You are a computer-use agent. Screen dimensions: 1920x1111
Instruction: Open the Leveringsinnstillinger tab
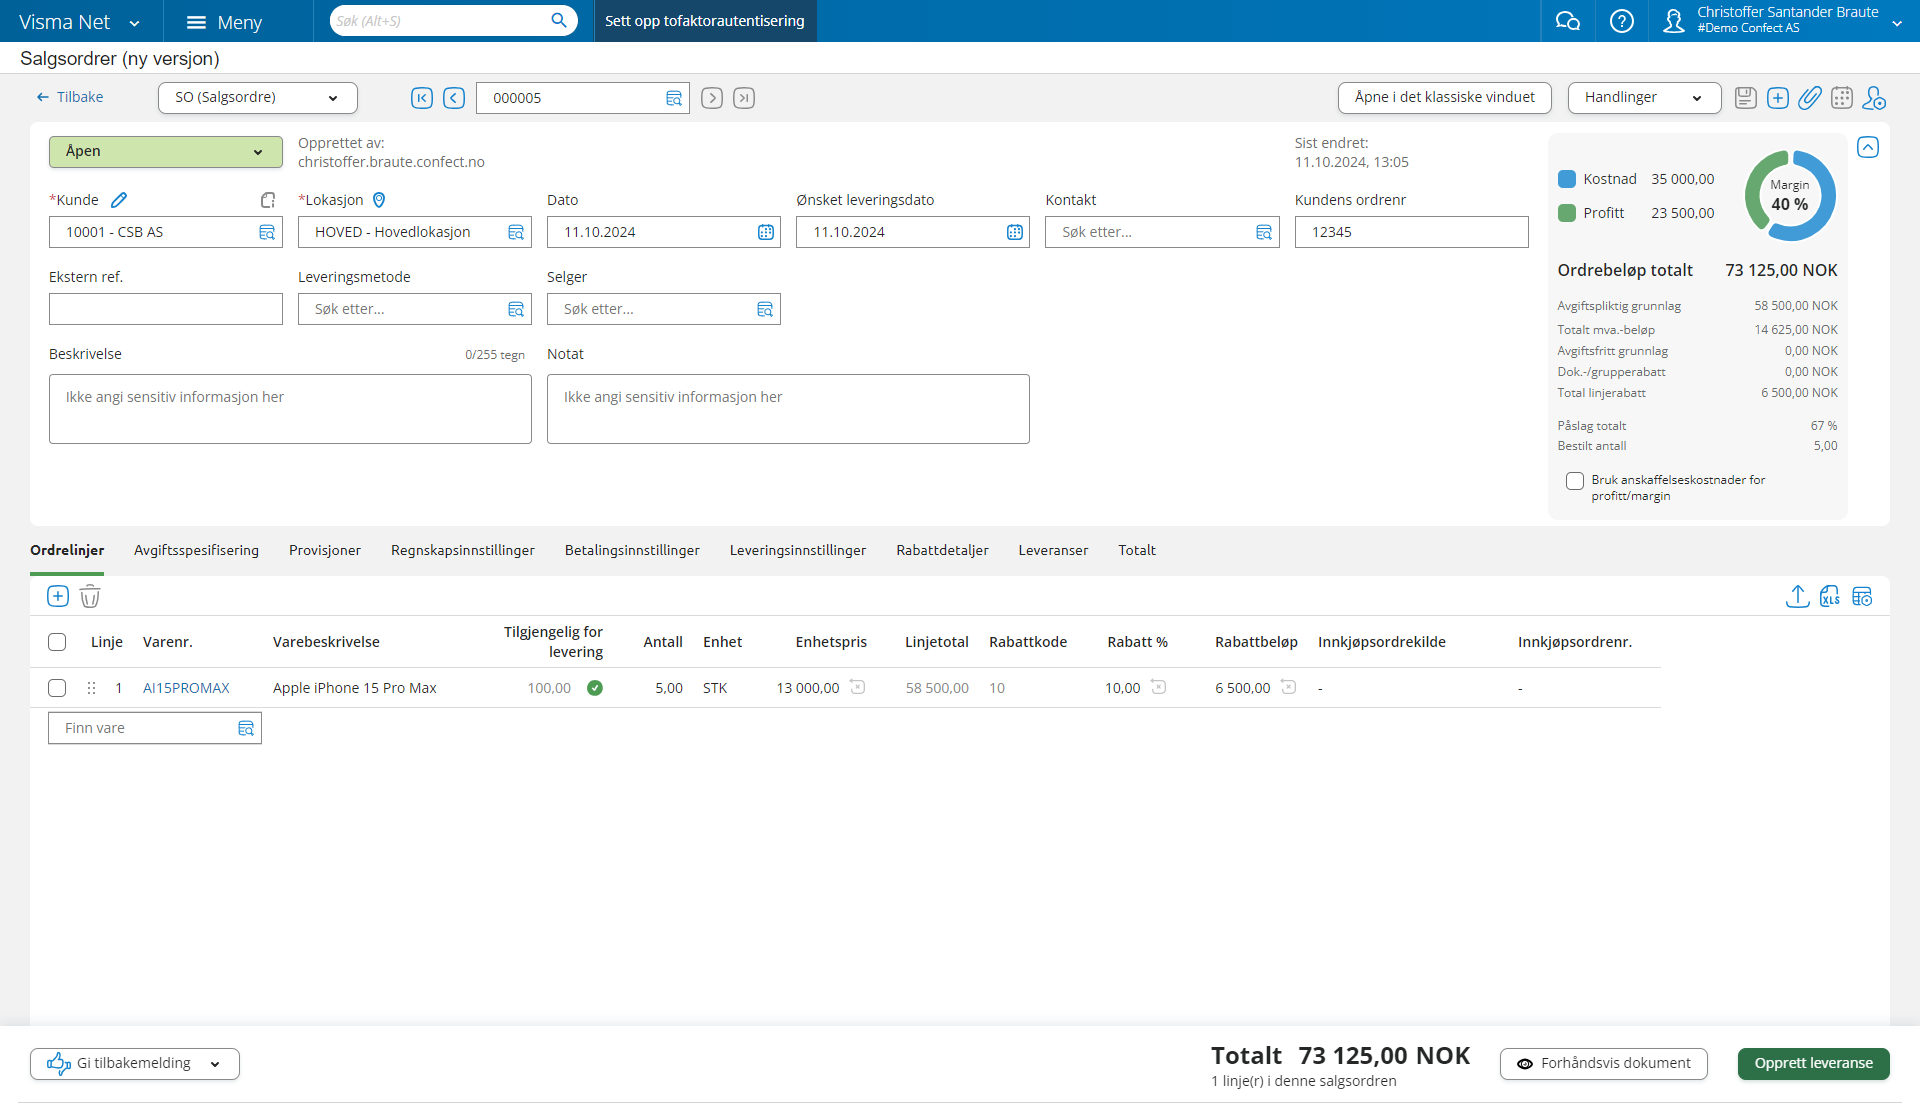click(x=797, y=550)
